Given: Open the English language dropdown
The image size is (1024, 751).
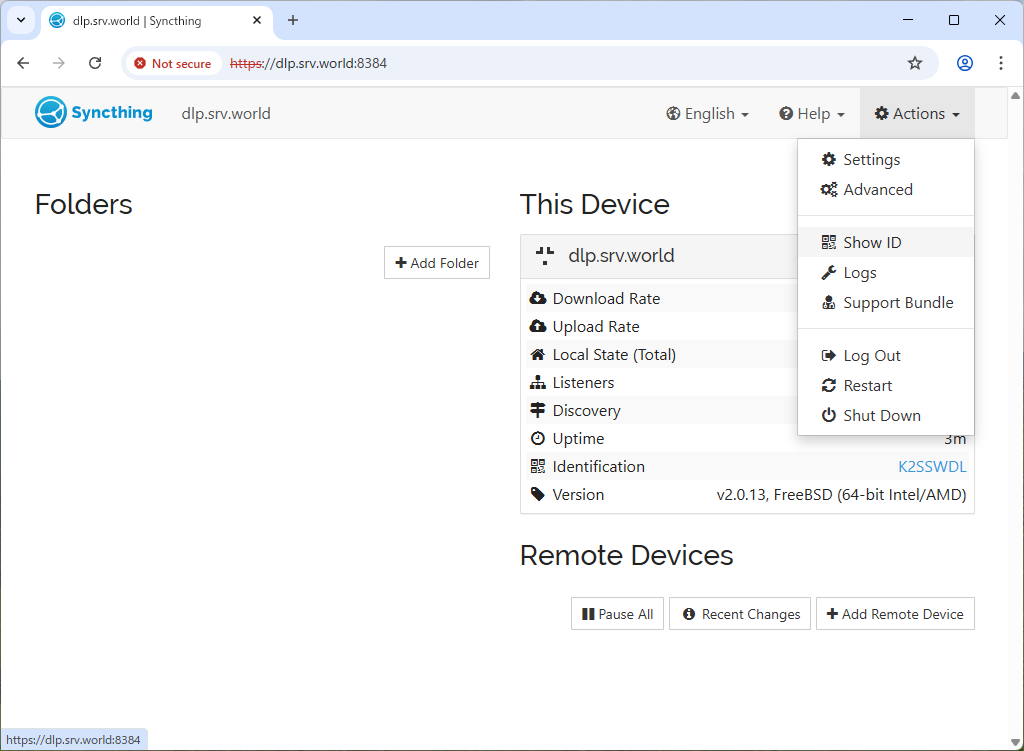Looking at the screenshot, I should pos(707,114).
